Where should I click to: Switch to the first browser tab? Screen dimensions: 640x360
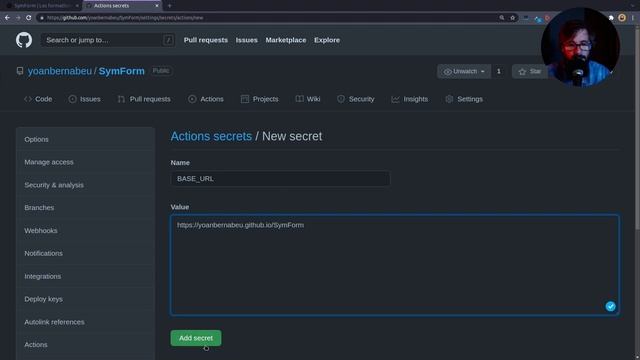coord(41,6)
